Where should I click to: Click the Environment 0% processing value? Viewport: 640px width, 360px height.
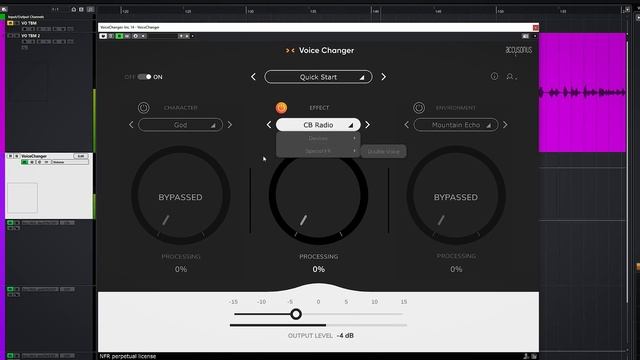point(456,269)
